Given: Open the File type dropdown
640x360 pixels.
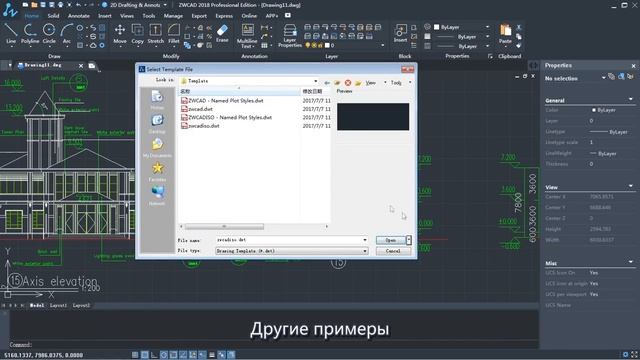Looking at the screenshot, I should pyautogui.click(x=365, y=251).
